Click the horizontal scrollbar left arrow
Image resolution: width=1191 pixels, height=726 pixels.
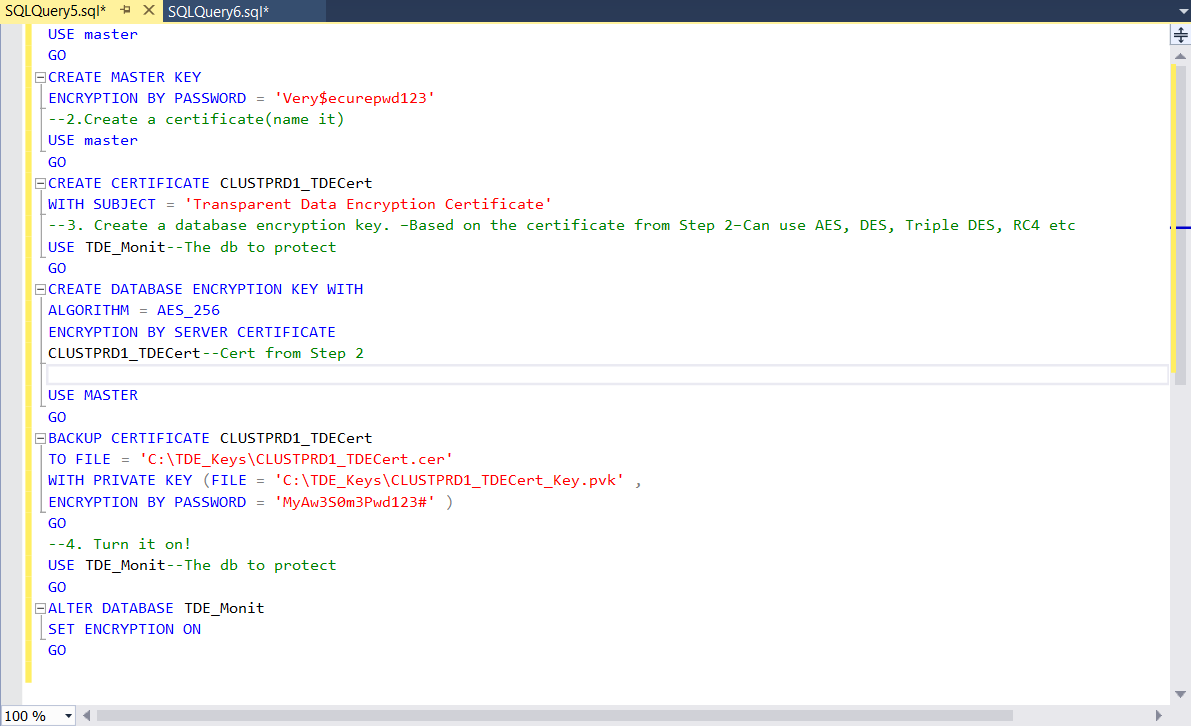point(87,715)
